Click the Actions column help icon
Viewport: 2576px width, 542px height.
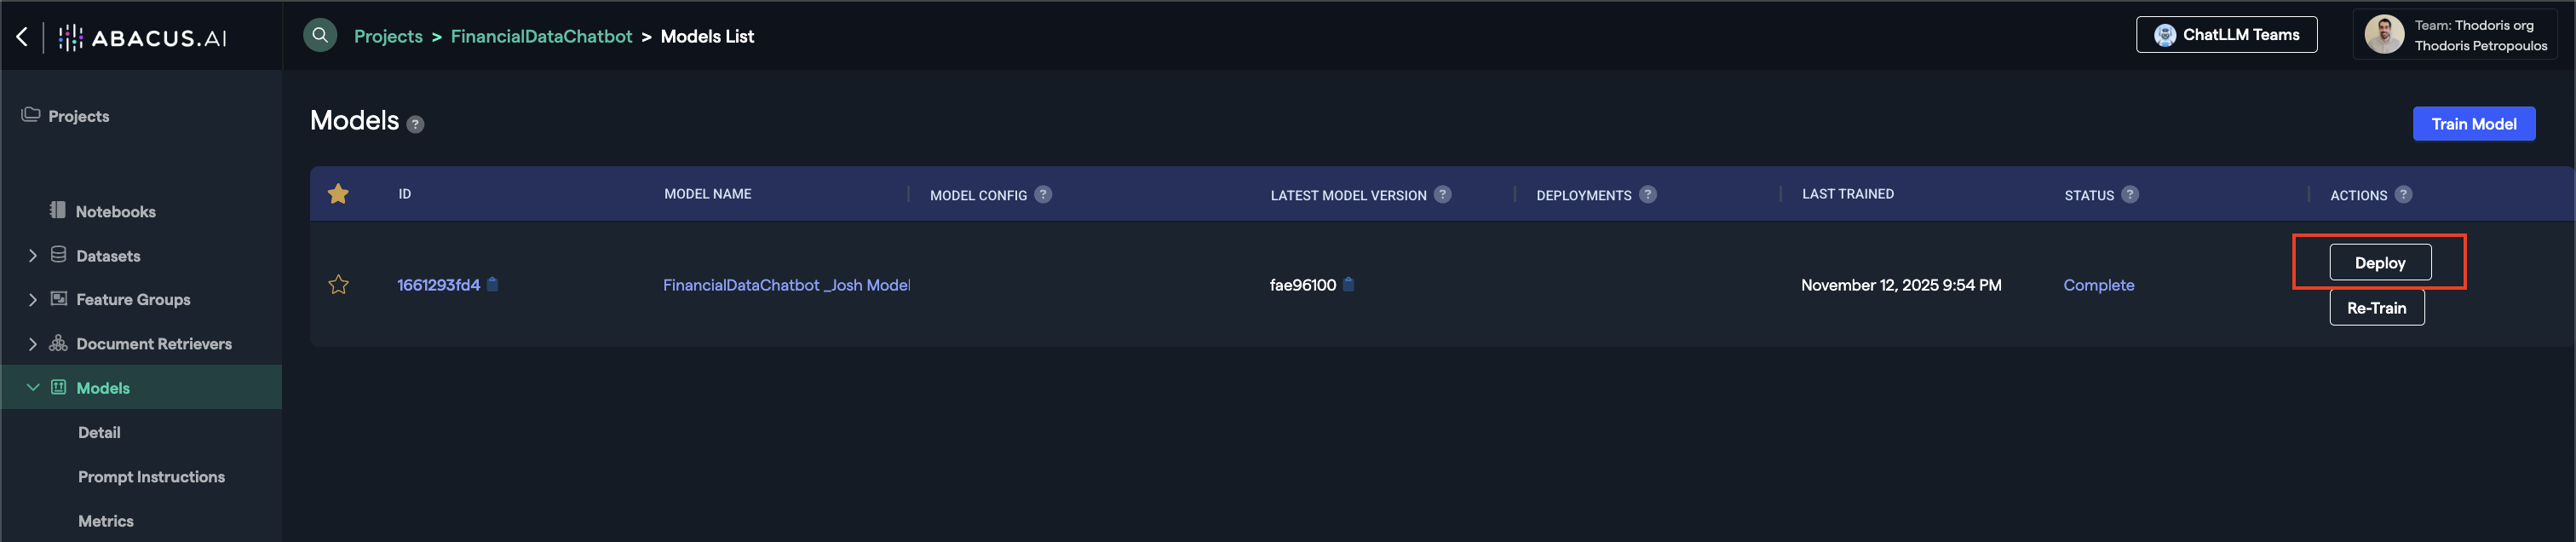pyautogui.click(x=2403, y=195)
